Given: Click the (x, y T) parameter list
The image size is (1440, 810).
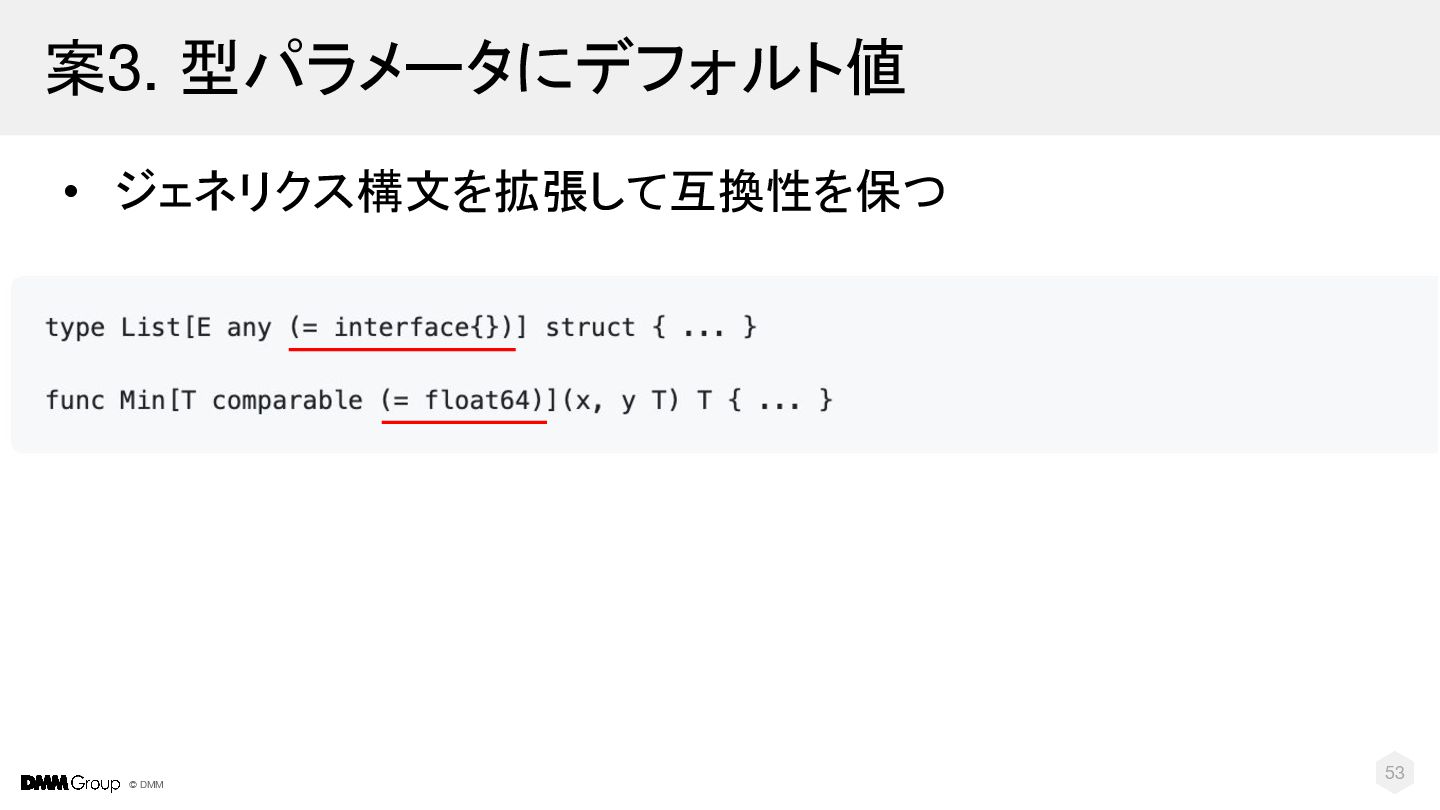Looking at the screenshot, I should (x=620, y=401).
